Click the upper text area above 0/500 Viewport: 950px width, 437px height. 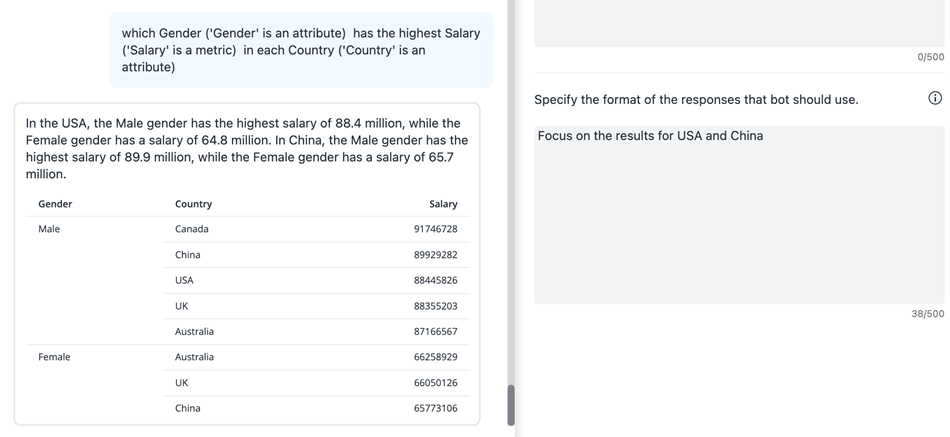tap(738, 22)
